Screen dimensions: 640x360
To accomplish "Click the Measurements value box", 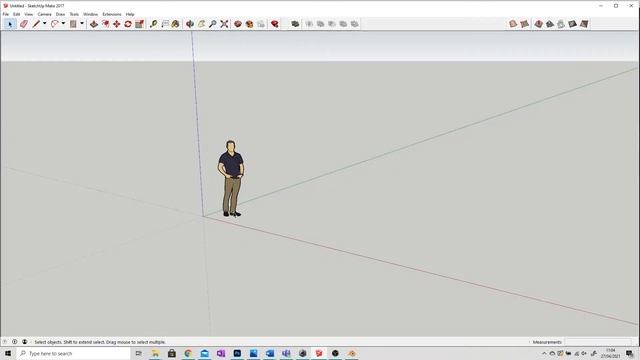I will pos(598,342).
